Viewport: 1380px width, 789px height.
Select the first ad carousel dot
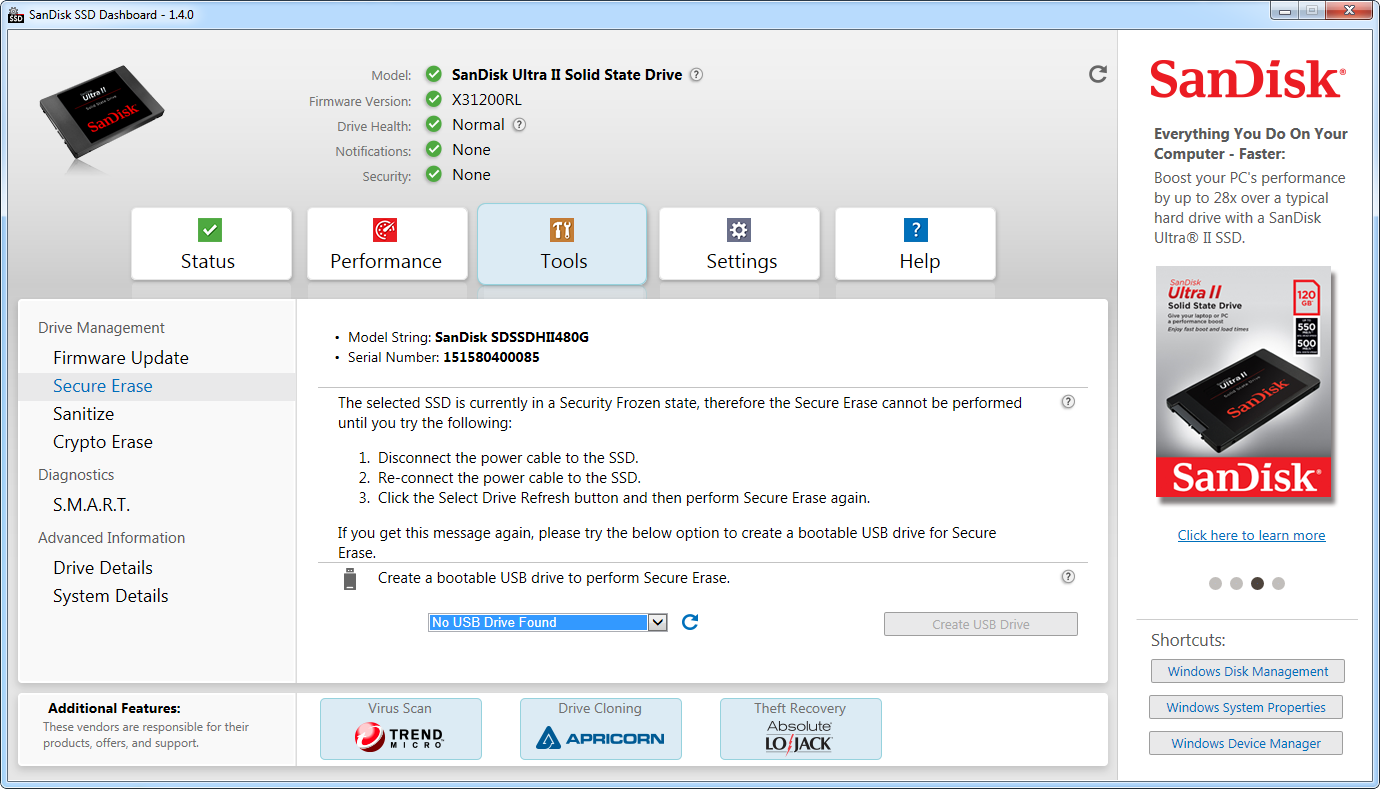1215,583
